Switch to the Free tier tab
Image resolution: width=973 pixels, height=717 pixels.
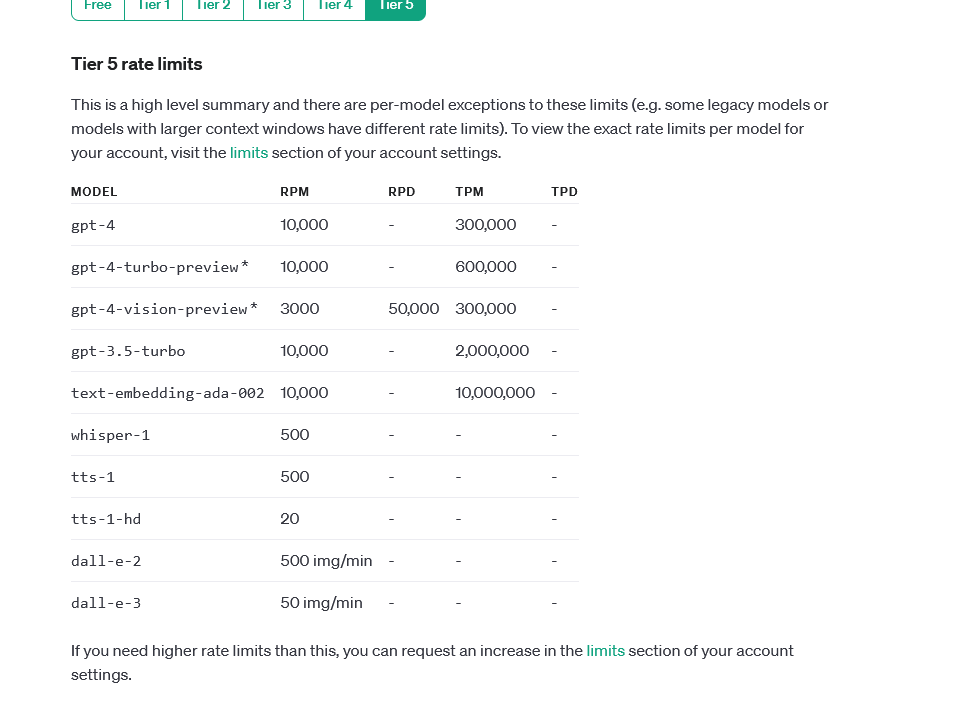[x=98, y=6]
